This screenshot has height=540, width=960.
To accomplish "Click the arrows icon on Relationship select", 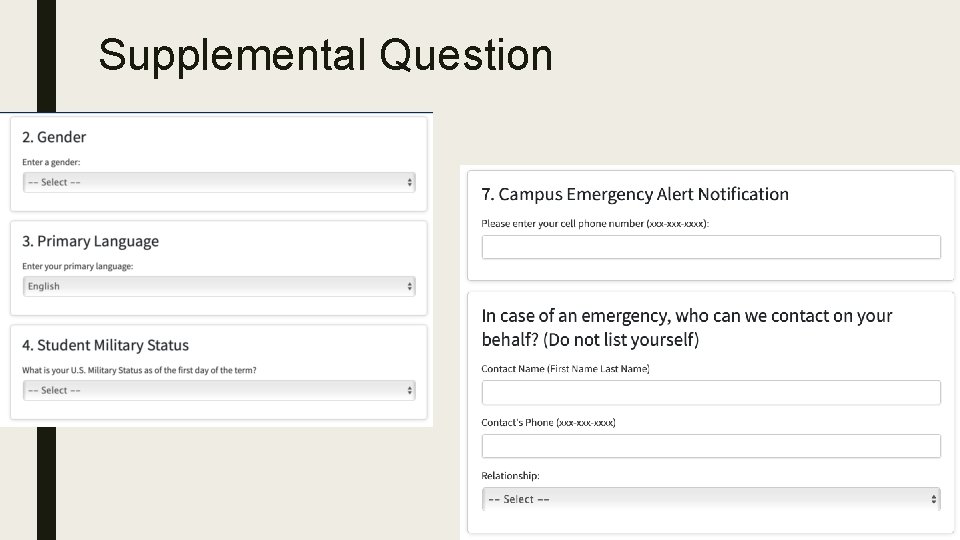I will pos(934,499).
